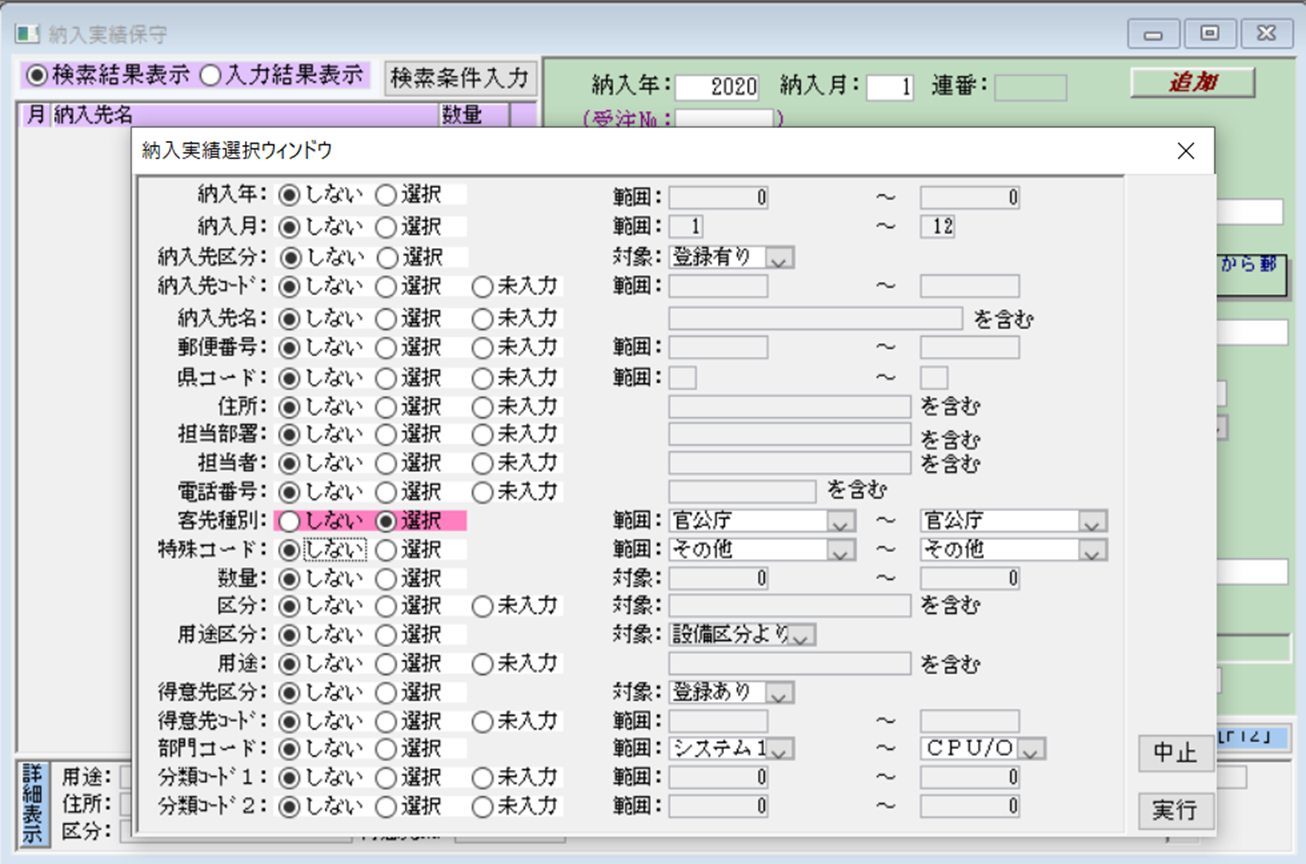Image resolution: width=1306 pixels, height=864 pixels.
Task: Click the 納入年 input showing 2020
Action: [716, 87]
